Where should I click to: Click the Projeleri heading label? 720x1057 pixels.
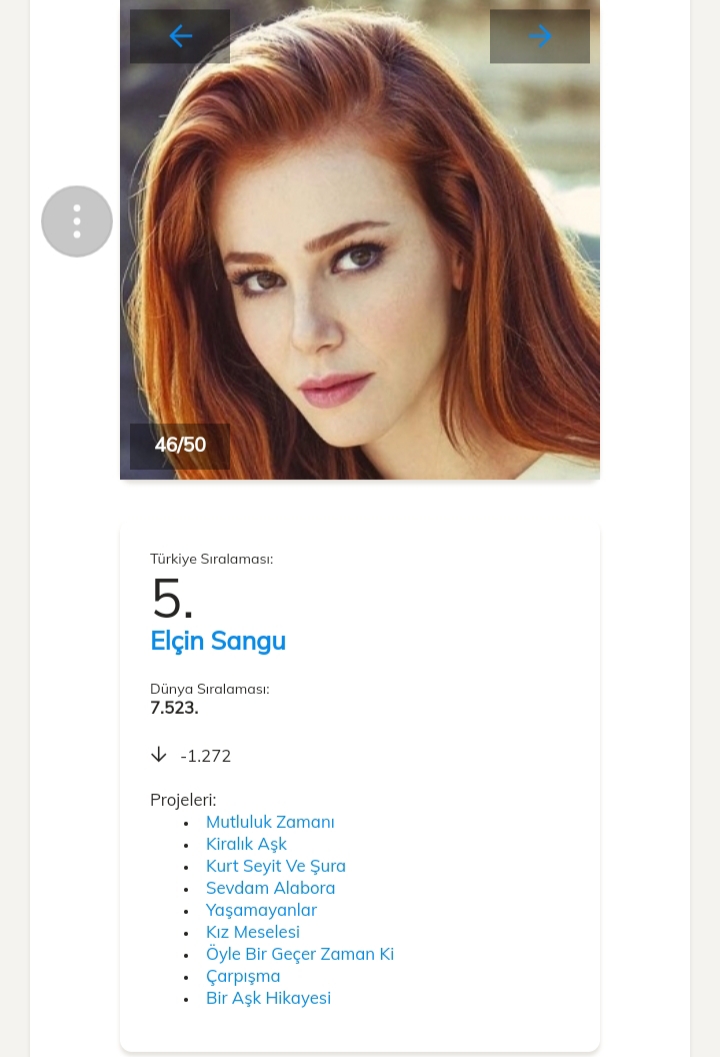coord(183,800)
